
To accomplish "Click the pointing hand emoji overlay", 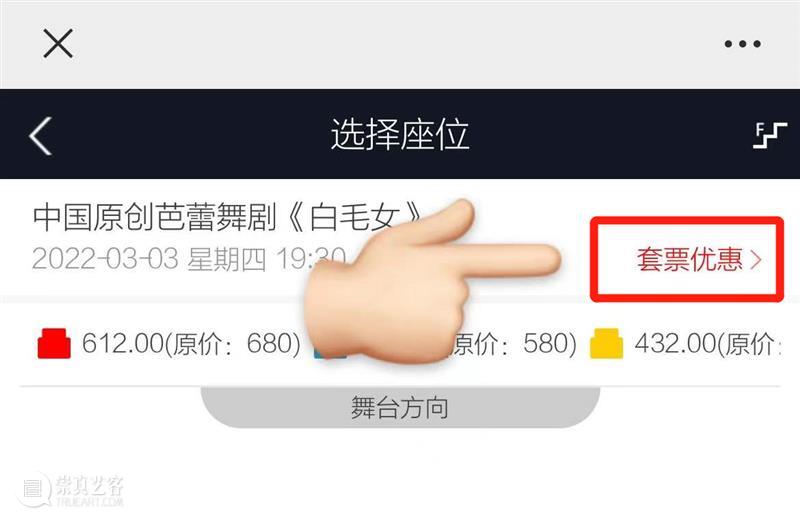I will (x=433, y=281).
